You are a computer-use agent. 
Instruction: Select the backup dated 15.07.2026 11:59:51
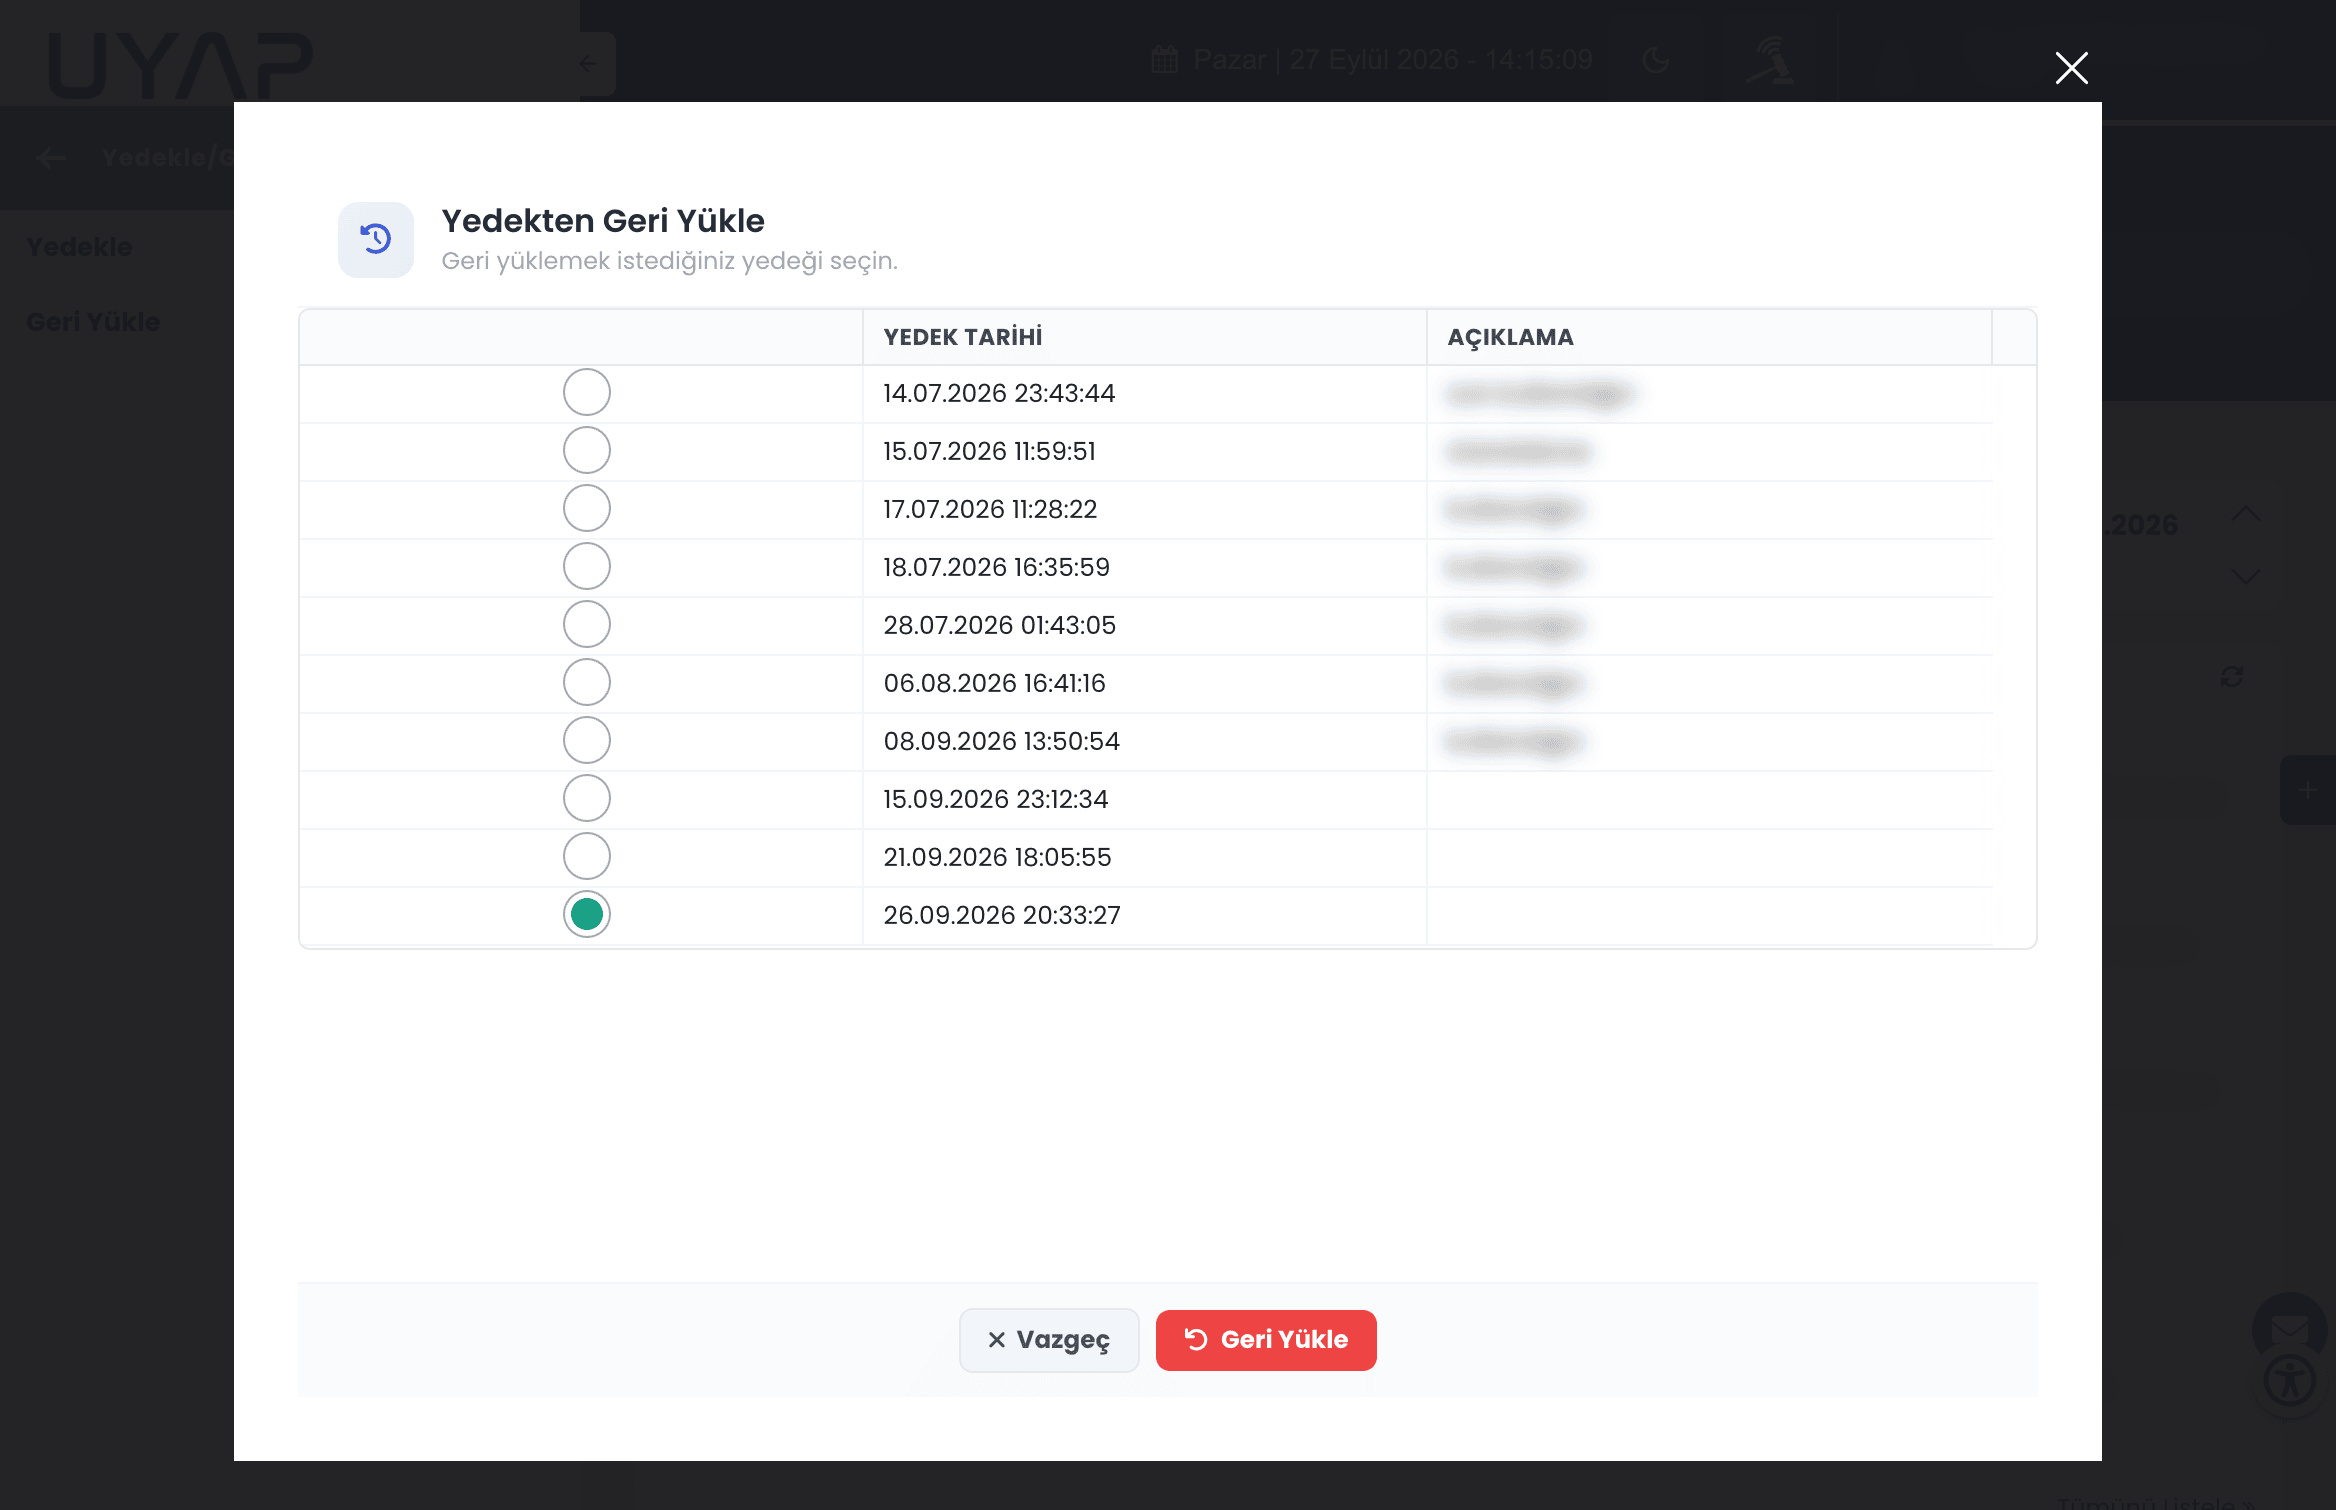[587, 450]
